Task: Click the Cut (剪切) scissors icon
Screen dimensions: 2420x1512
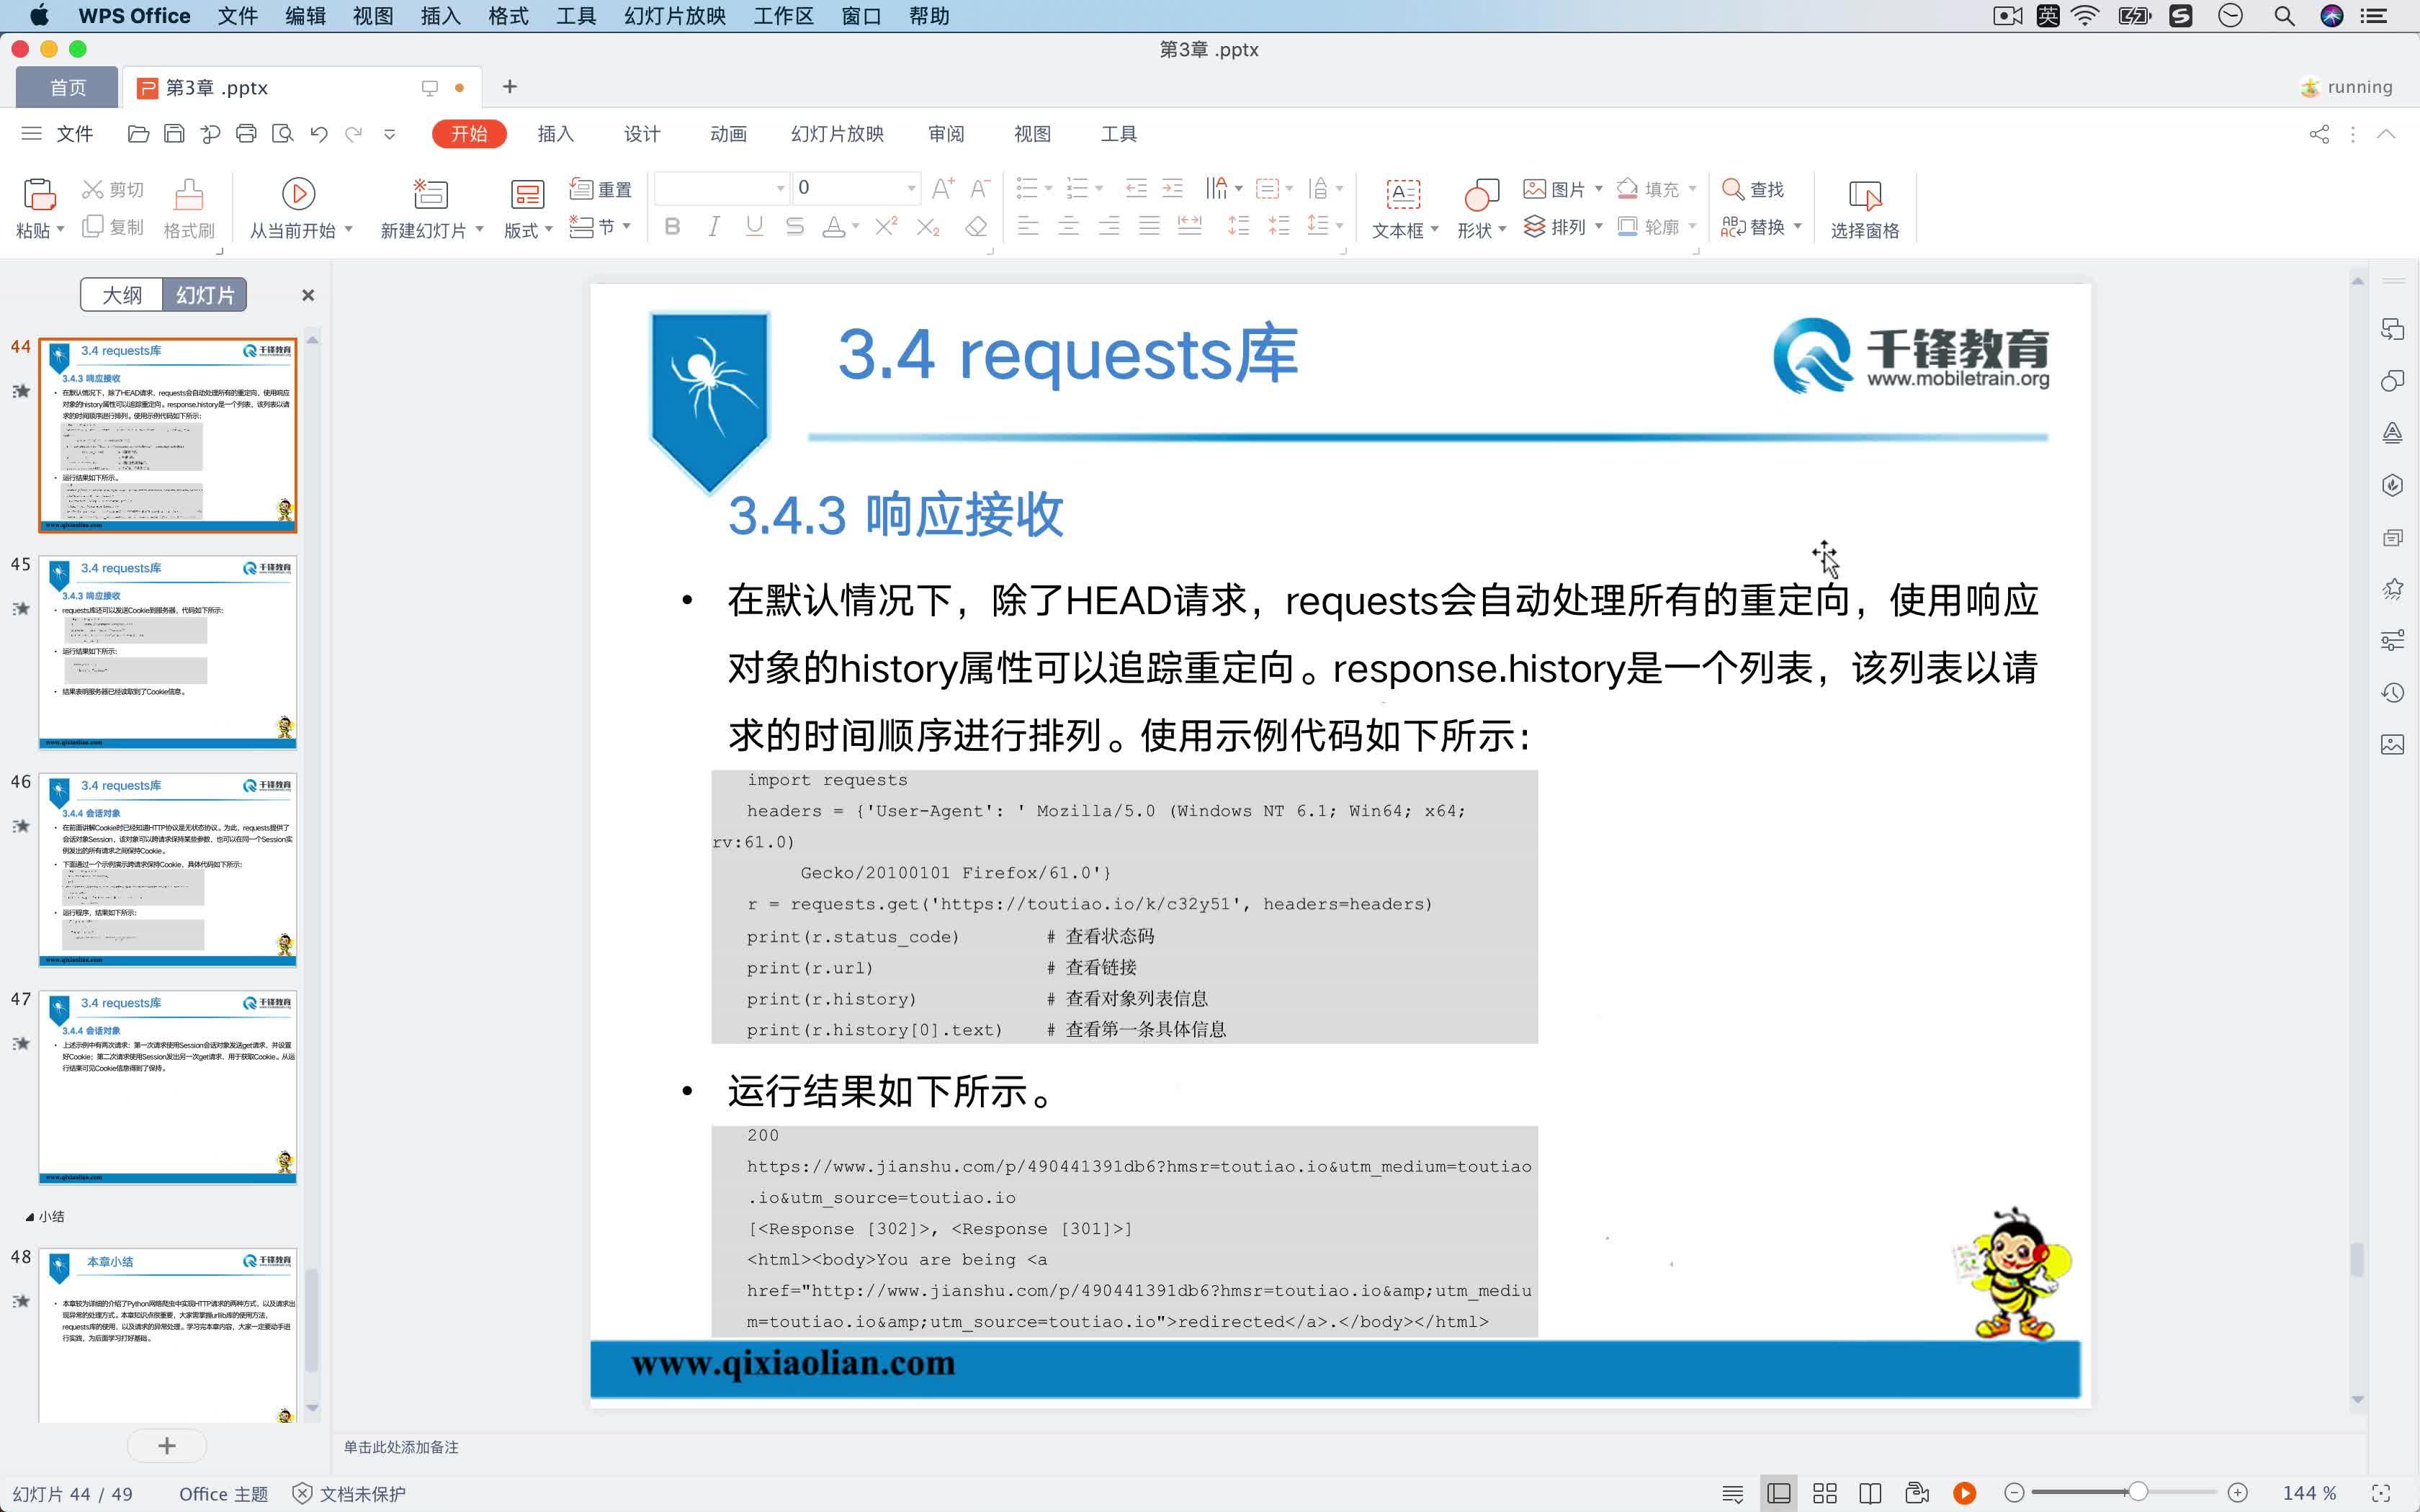Action: coord(112,189)
